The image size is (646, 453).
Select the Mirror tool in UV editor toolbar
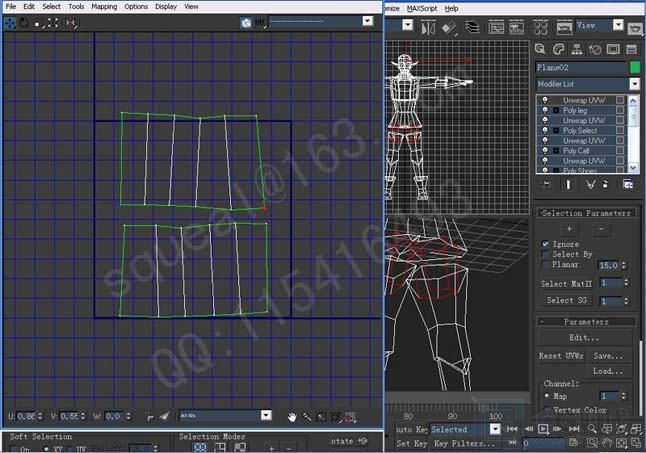click(x=70, y=23)
